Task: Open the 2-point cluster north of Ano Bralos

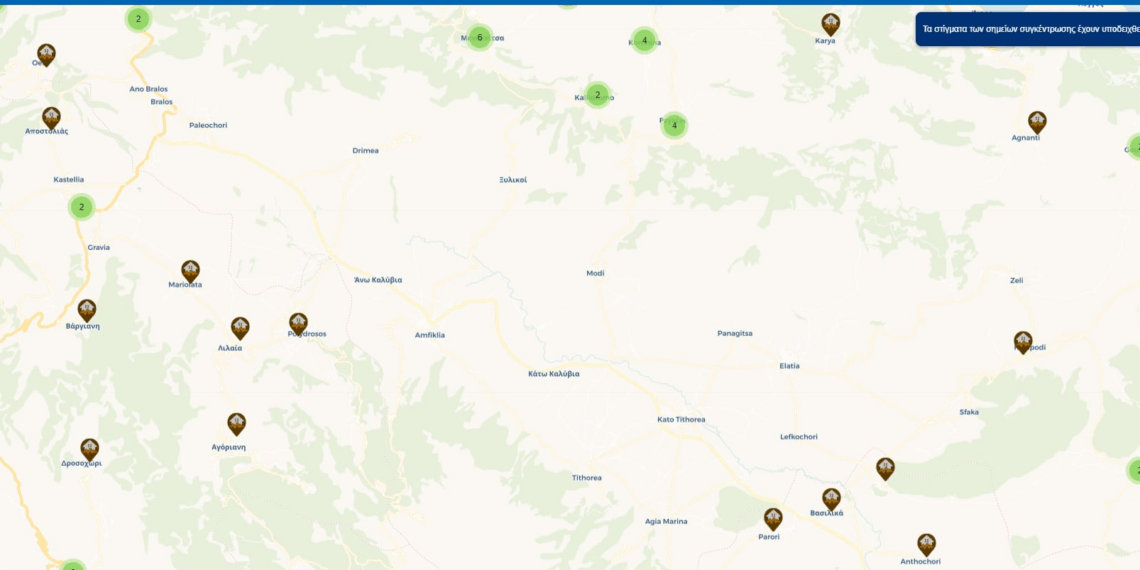Action: [x=138, y=18]
